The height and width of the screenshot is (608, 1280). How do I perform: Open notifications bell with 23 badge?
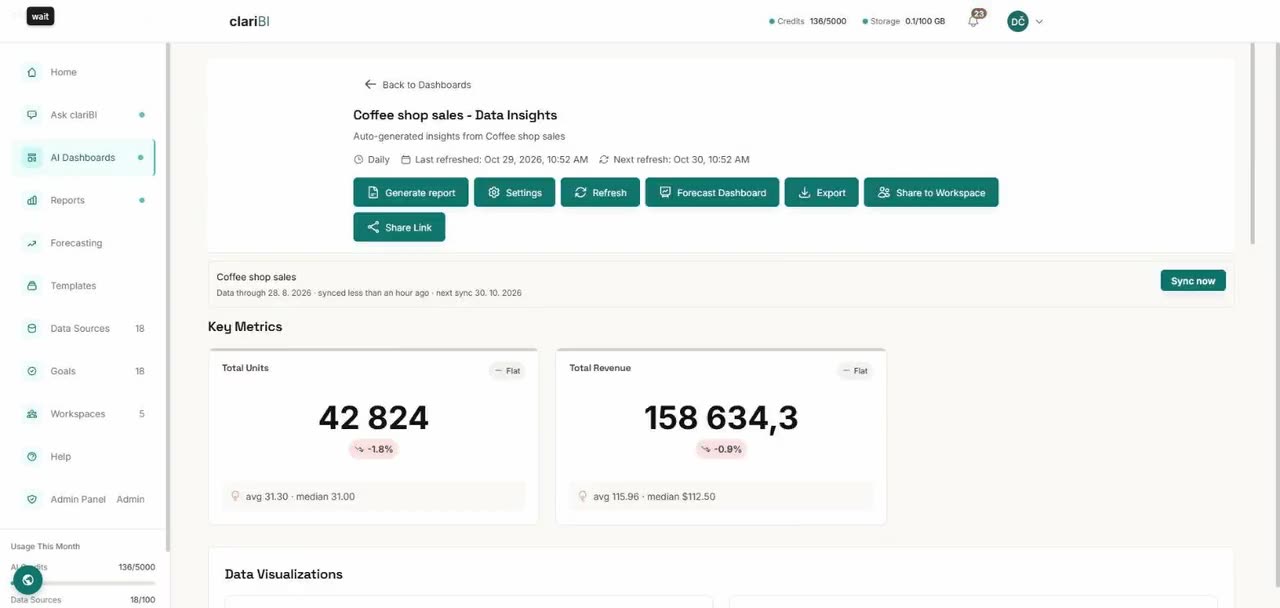point(974,20)
